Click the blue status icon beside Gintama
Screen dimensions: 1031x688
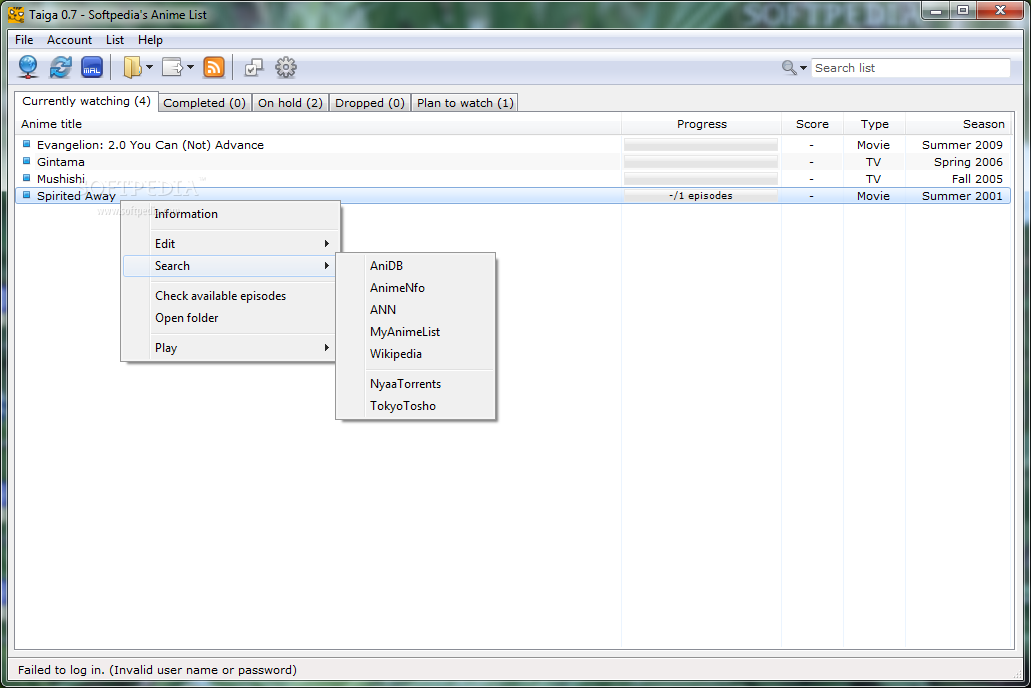point(26,160)
